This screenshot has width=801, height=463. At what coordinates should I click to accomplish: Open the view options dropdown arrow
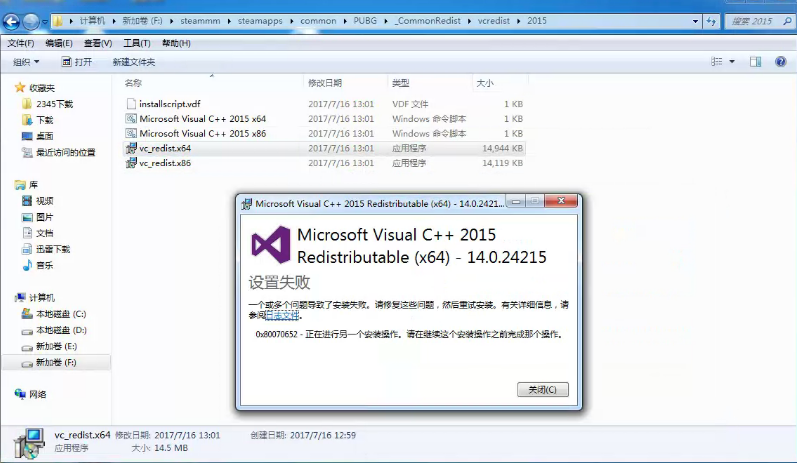click(732, 62)
